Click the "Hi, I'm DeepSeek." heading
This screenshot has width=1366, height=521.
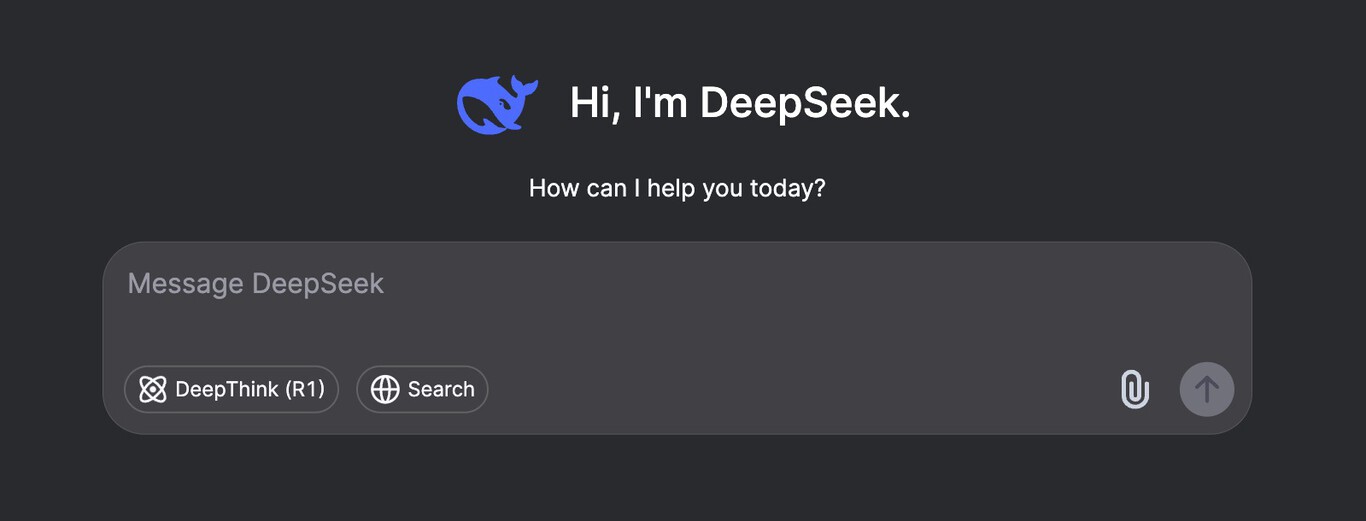[740, 103]
